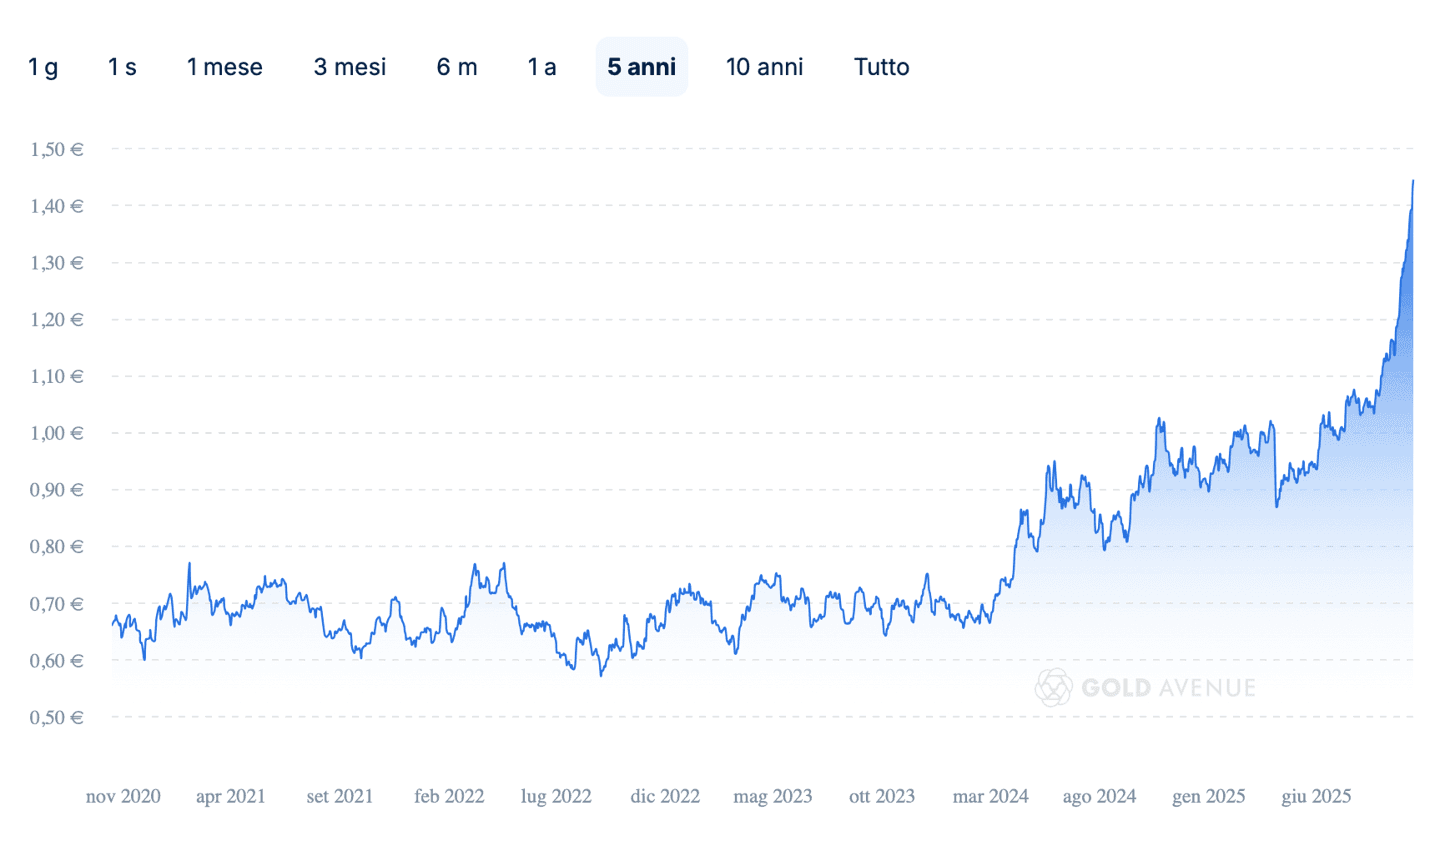Select the 1 g time range
Viewport: 1440px width, 851px height.
point(43,67)
